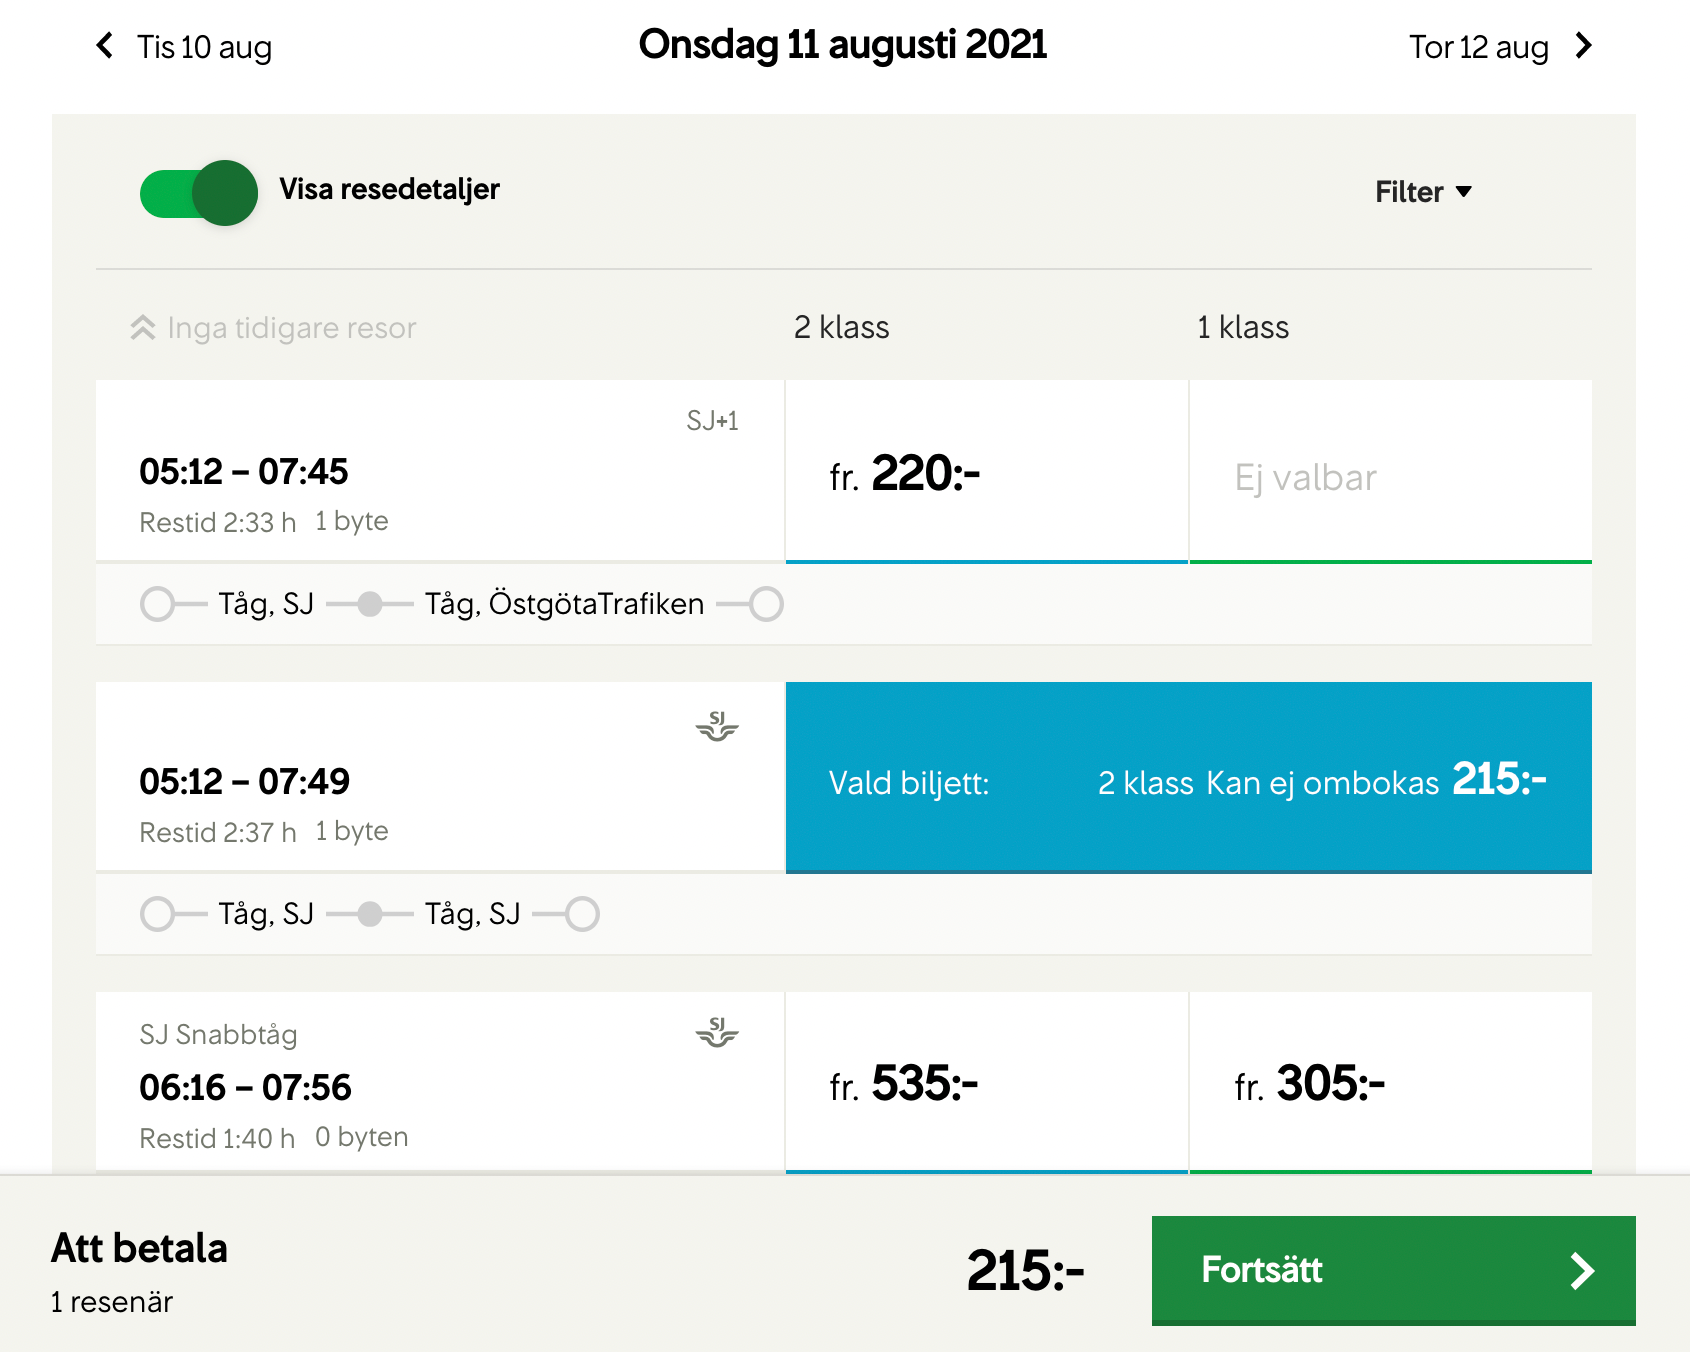Viewport: 1690px width, 1352px height.
Task: Open the Filter dropdown
Action: [1409, 192]
